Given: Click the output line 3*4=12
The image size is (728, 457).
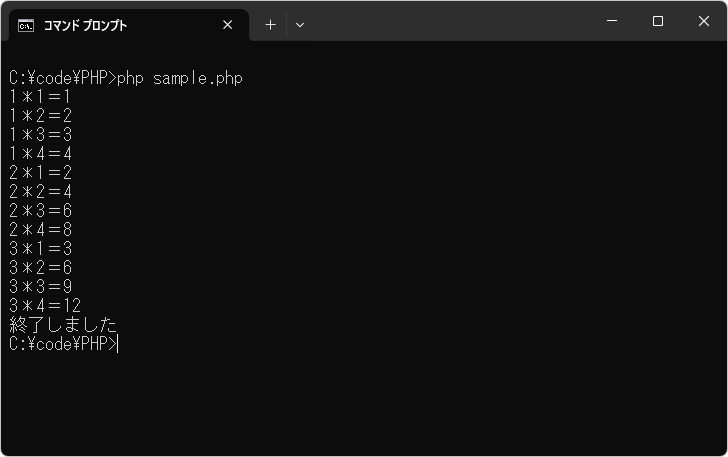Looking at the screenshot, I should click(x=45, y=306).
